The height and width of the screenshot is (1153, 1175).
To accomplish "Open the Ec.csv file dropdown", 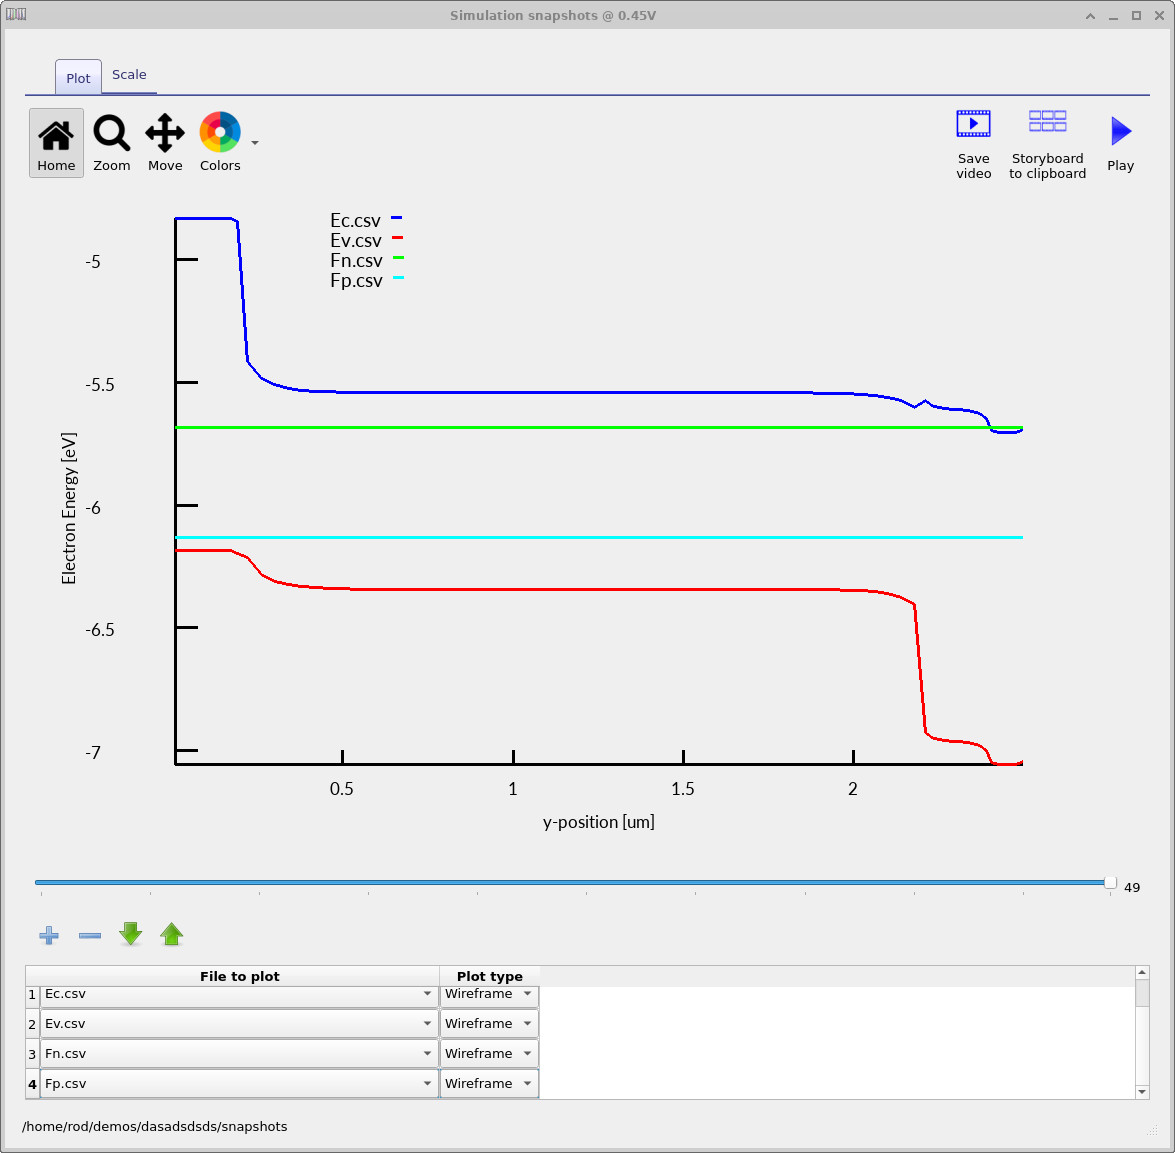I will click(239, 994).
